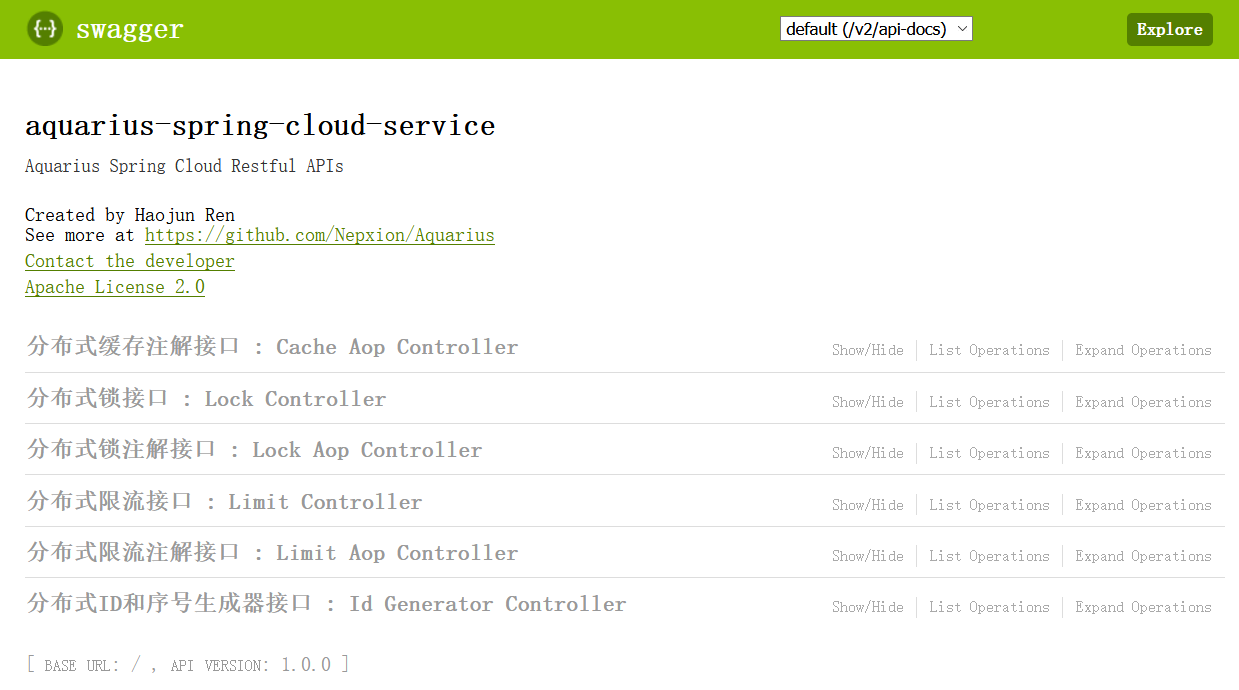Expand Operations for Cache Aop Controller

tap(1143, 350)
